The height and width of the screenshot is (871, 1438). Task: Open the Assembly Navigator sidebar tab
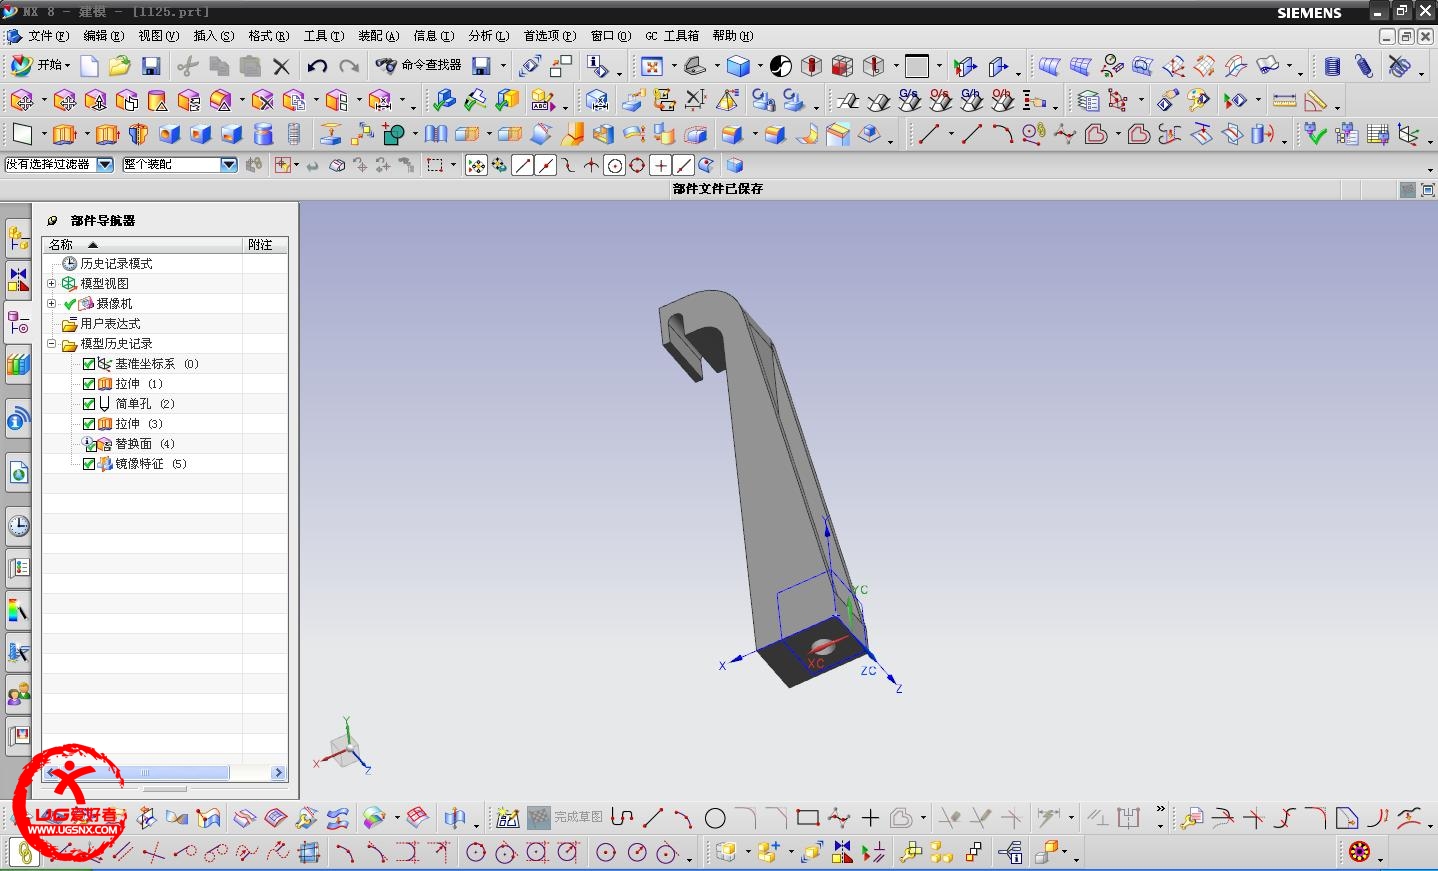point(18,238)
